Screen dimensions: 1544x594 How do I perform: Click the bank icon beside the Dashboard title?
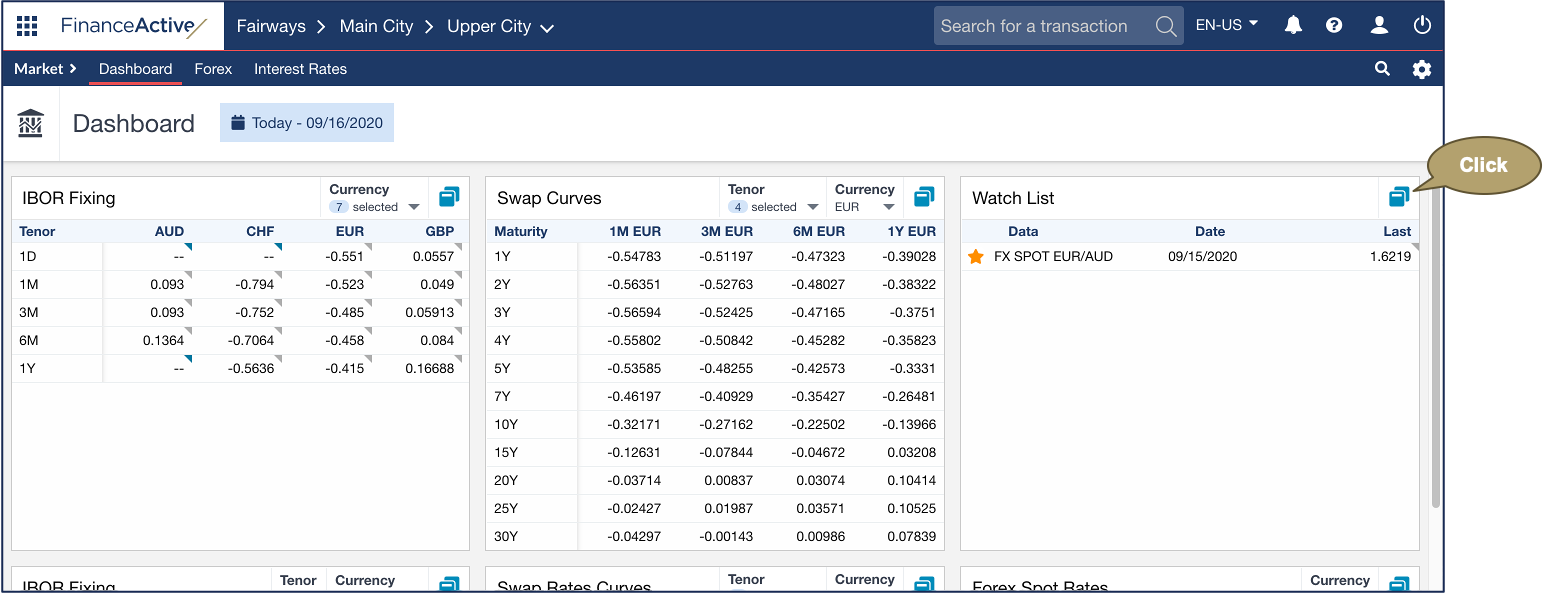coord(30,123)
